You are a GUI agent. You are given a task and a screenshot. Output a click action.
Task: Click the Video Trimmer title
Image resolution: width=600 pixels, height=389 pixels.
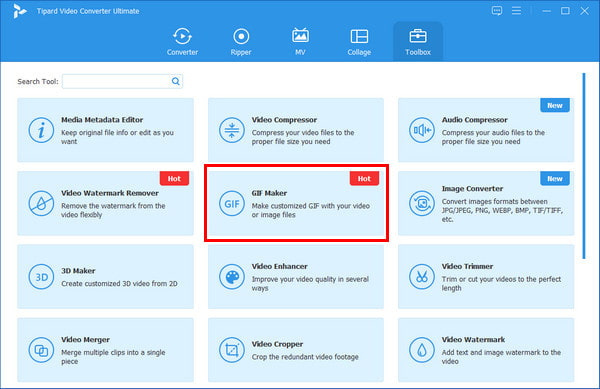467,266
